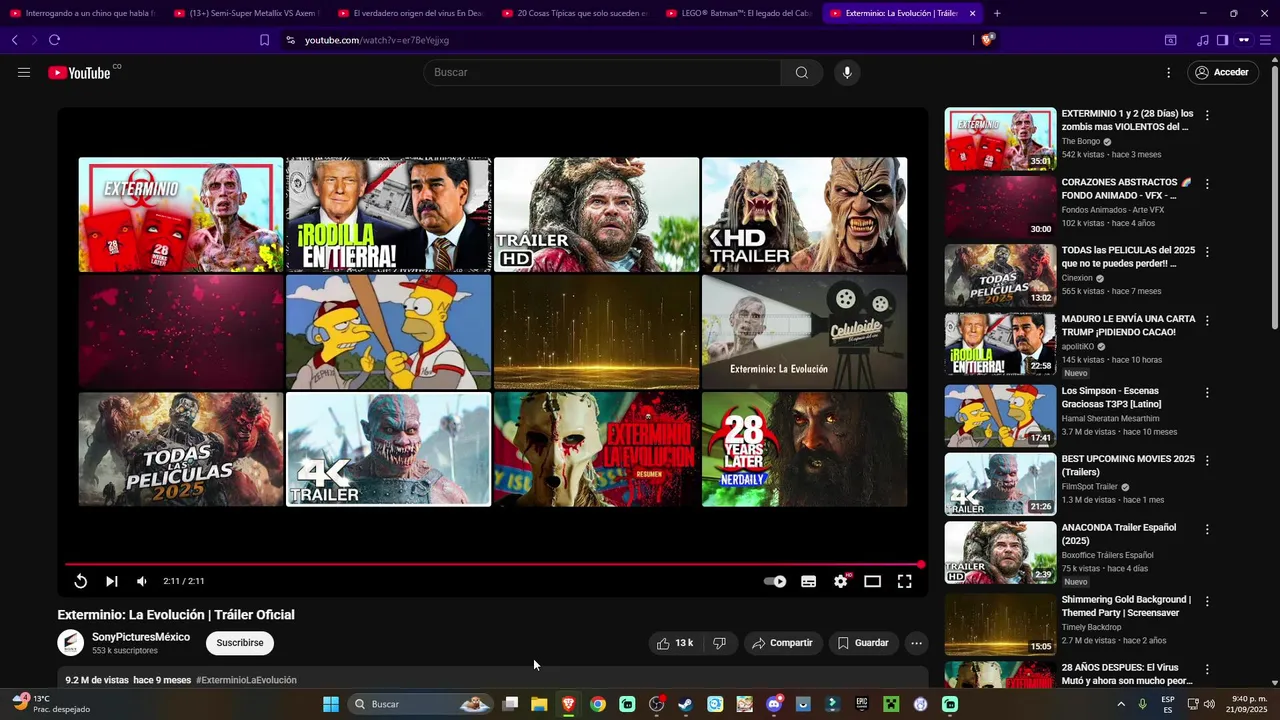1280x720 pixels.
Task: Subscribe using the Suscribirse button
Action: tap(240, 643)
